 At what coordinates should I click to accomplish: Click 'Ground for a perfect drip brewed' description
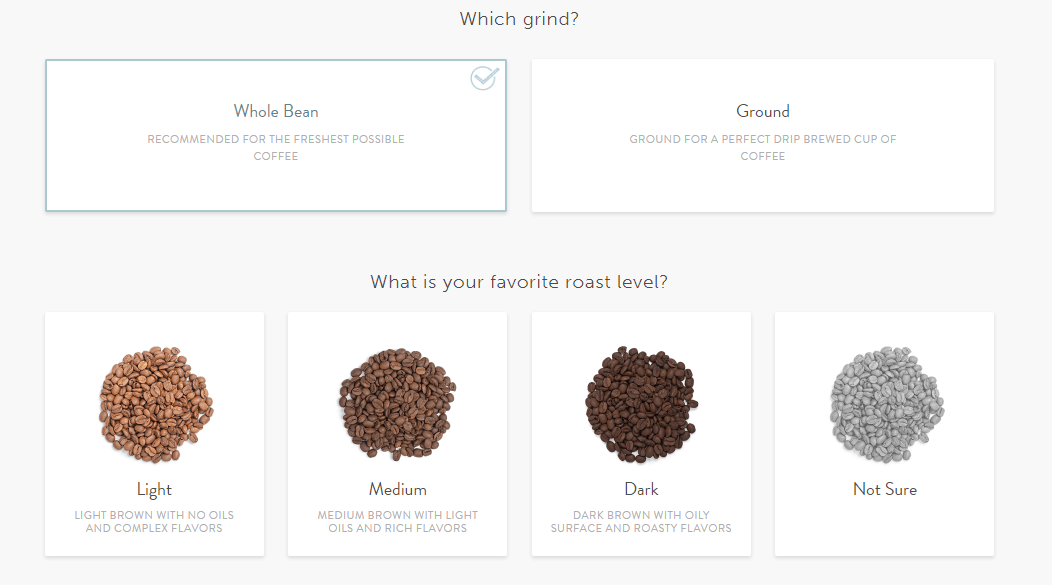tap(763, 148)
